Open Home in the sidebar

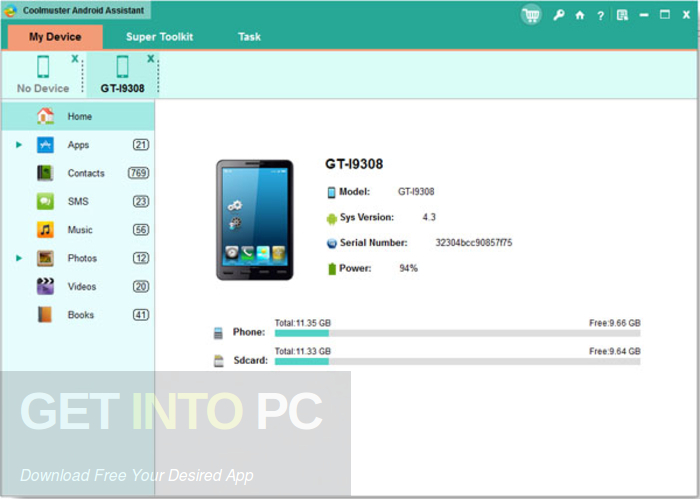(78, 116)
